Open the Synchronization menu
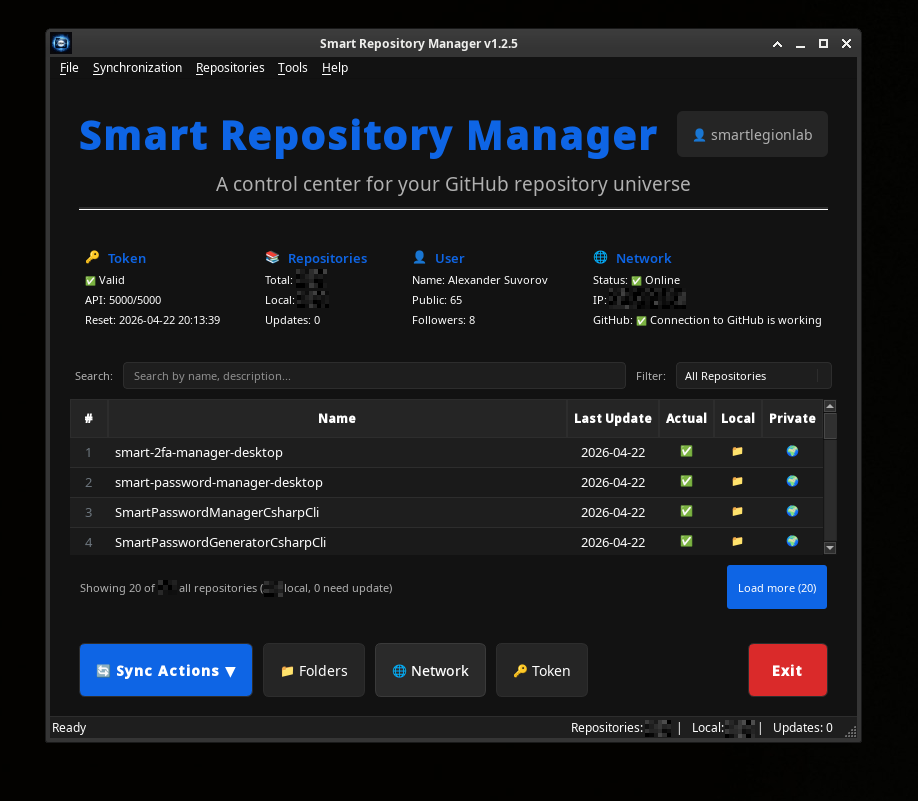The width and height of the screenshot is (918, 801). [137, 68]
